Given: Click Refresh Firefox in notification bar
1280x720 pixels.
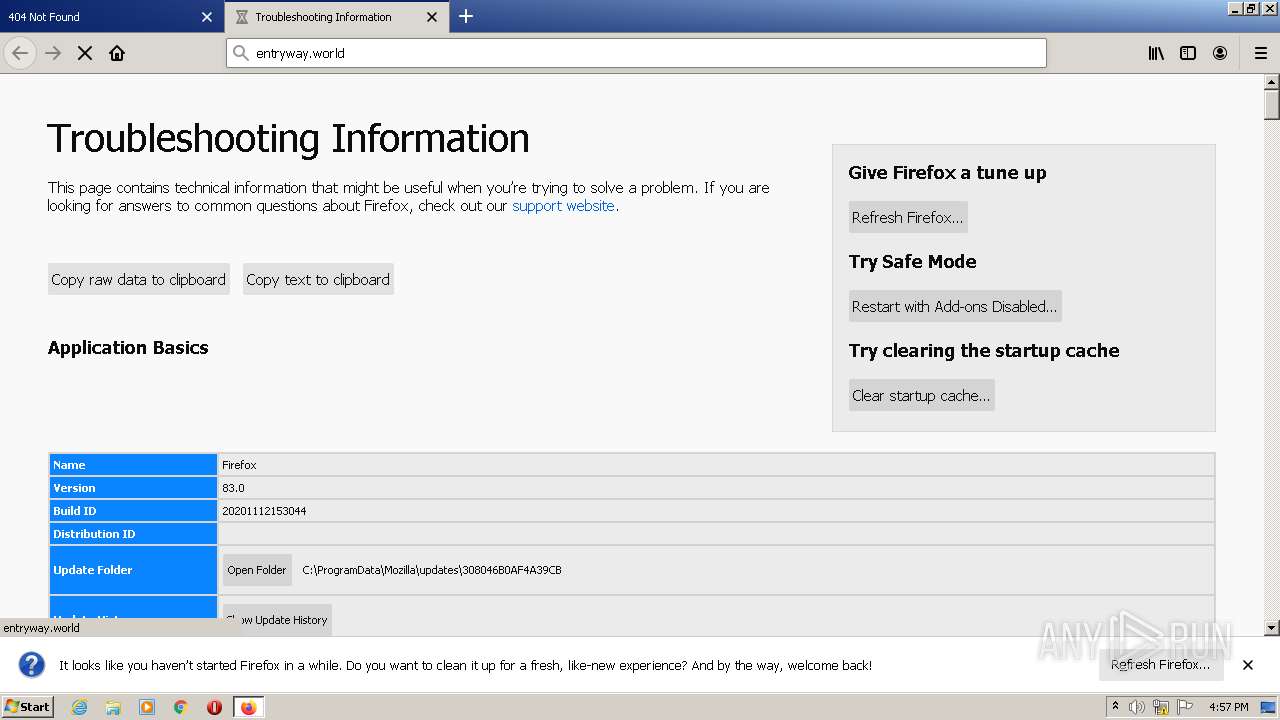Looking at the screenshot, I should pyautogui.click(x=1160, y=665).
